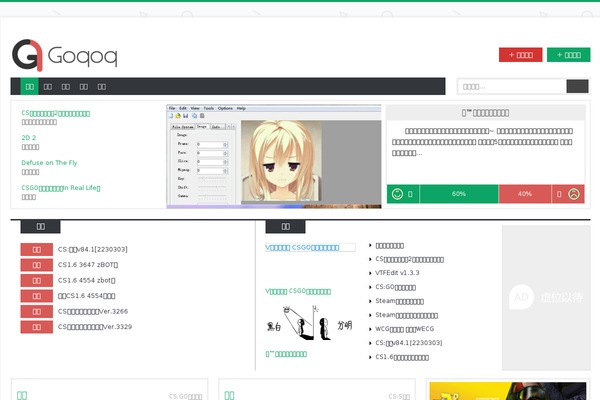Viewport: 600px width, 400px height.
Task: Open the '2D 2' link
Action: (29, 138)
